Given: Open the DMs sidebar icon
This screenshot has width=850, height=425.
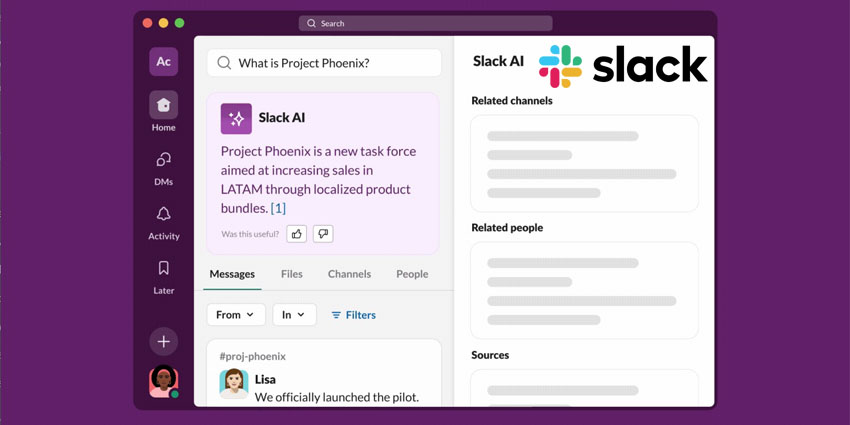Looking at the screenshot, I should click(x=164, y=159).
